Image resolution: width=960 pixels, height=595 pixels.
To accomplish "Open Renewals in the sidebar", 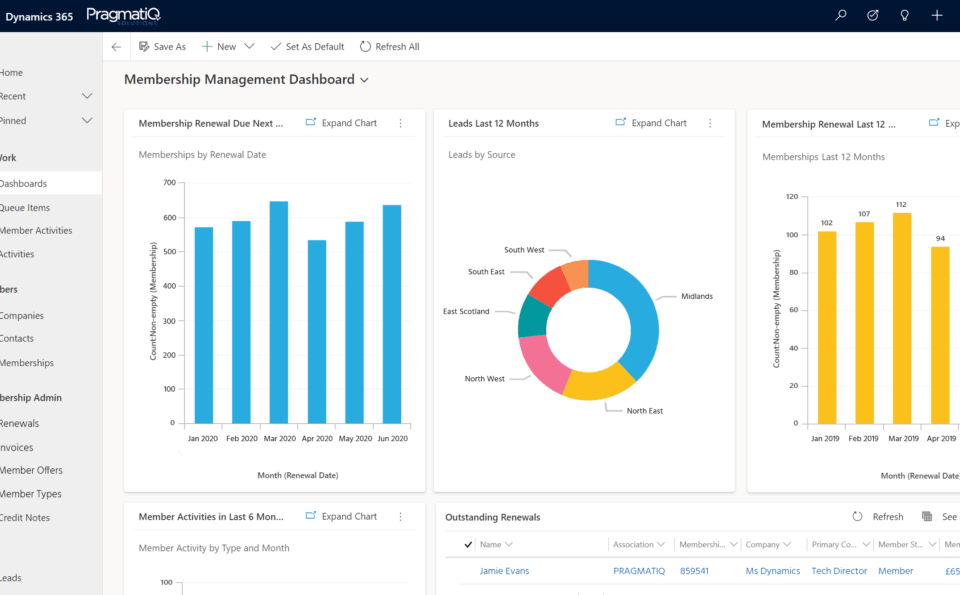I will [19, 424].
